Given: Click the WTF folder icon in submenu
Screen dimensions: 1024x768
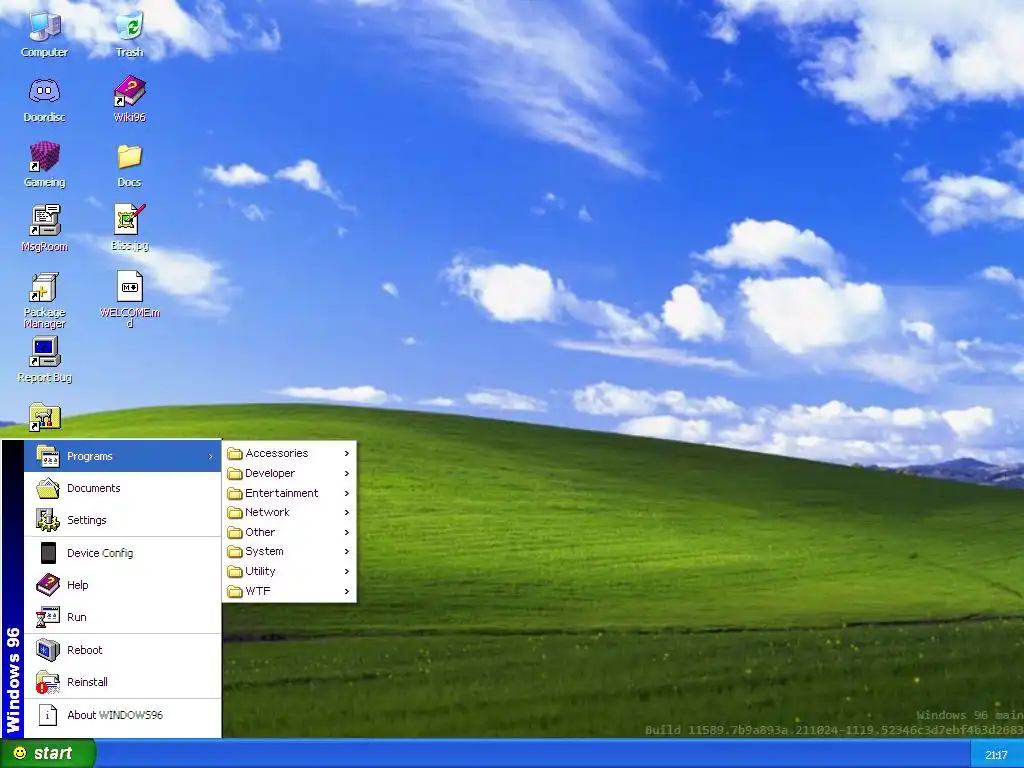Looking at the screenshot, I should pos(235,591).
